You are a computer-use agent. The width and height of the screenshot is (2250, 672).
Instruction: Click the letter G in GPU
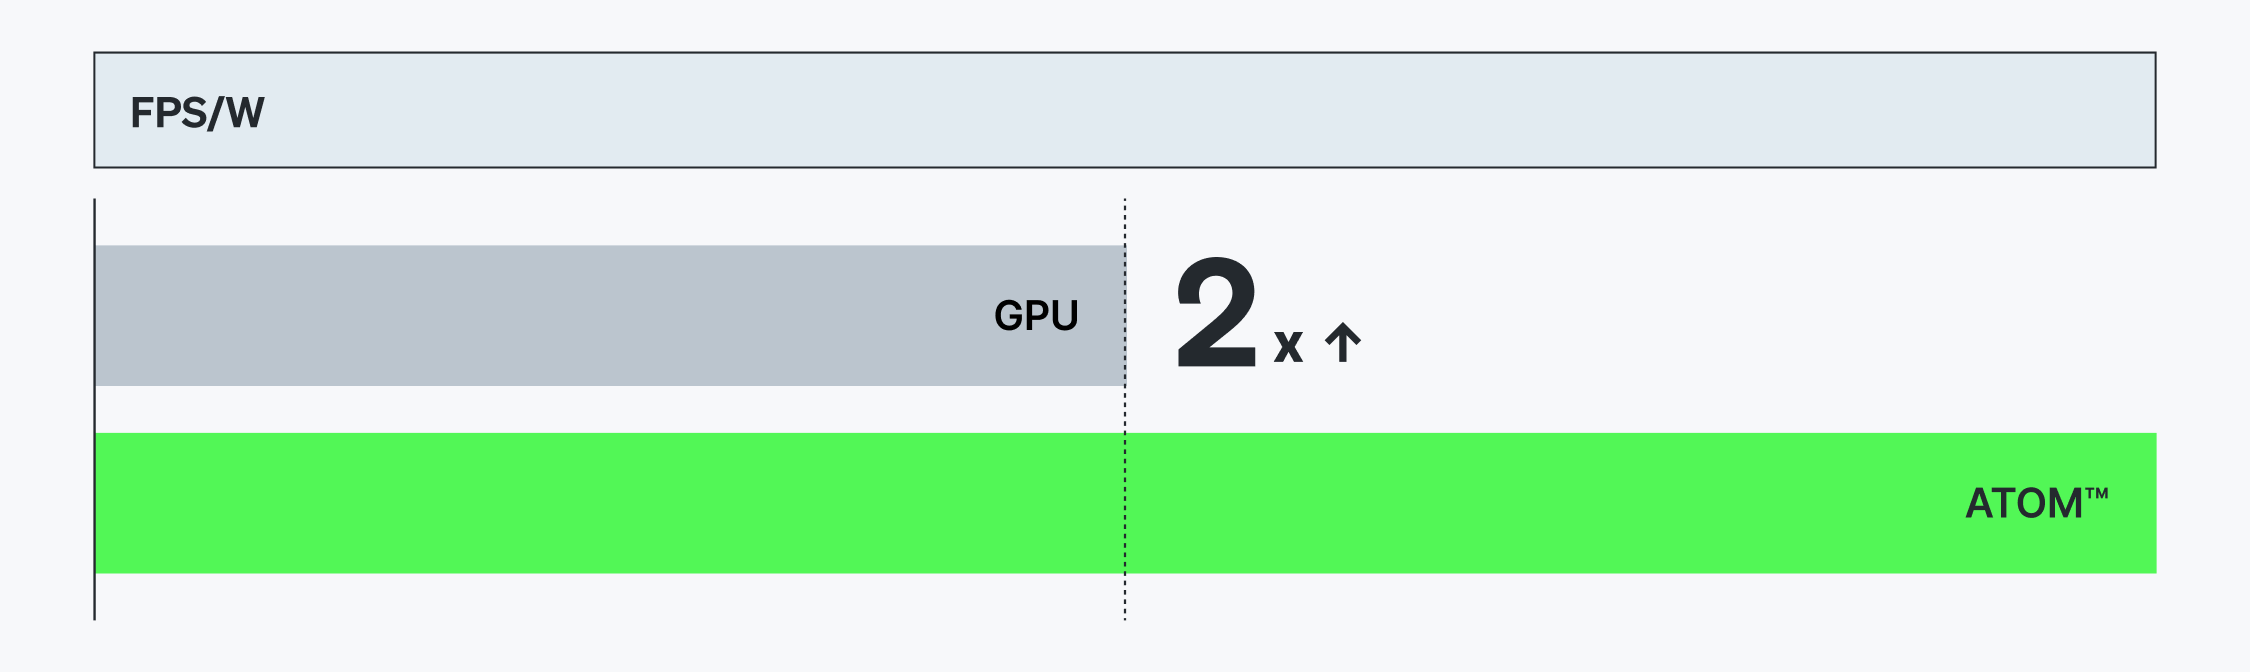point(1008,316)
